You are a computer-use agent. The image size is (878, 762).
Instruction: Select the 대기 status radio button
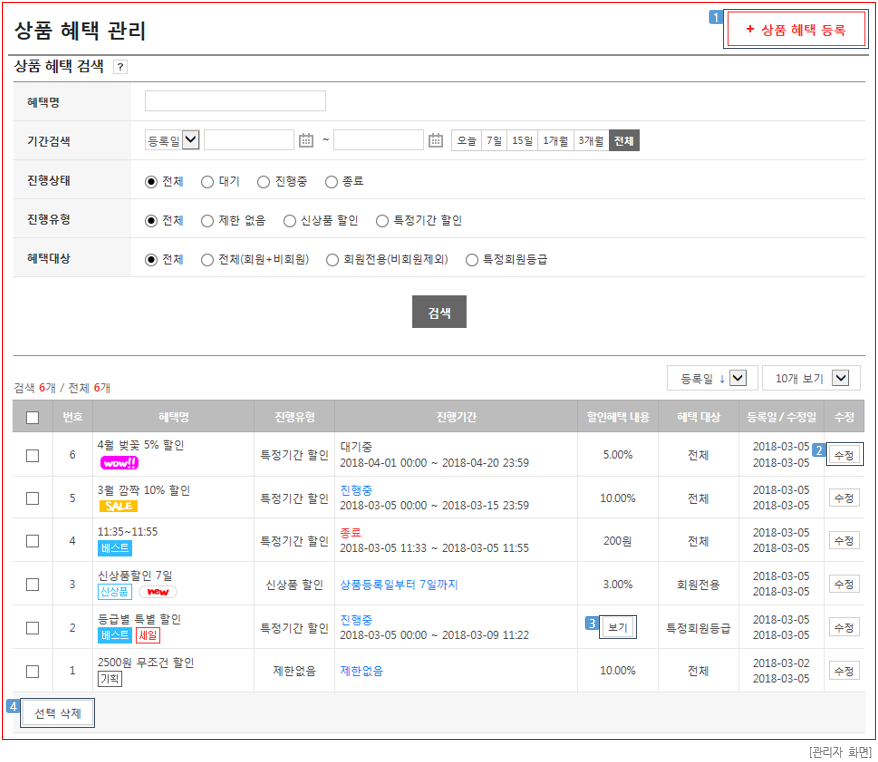point(207,182)
